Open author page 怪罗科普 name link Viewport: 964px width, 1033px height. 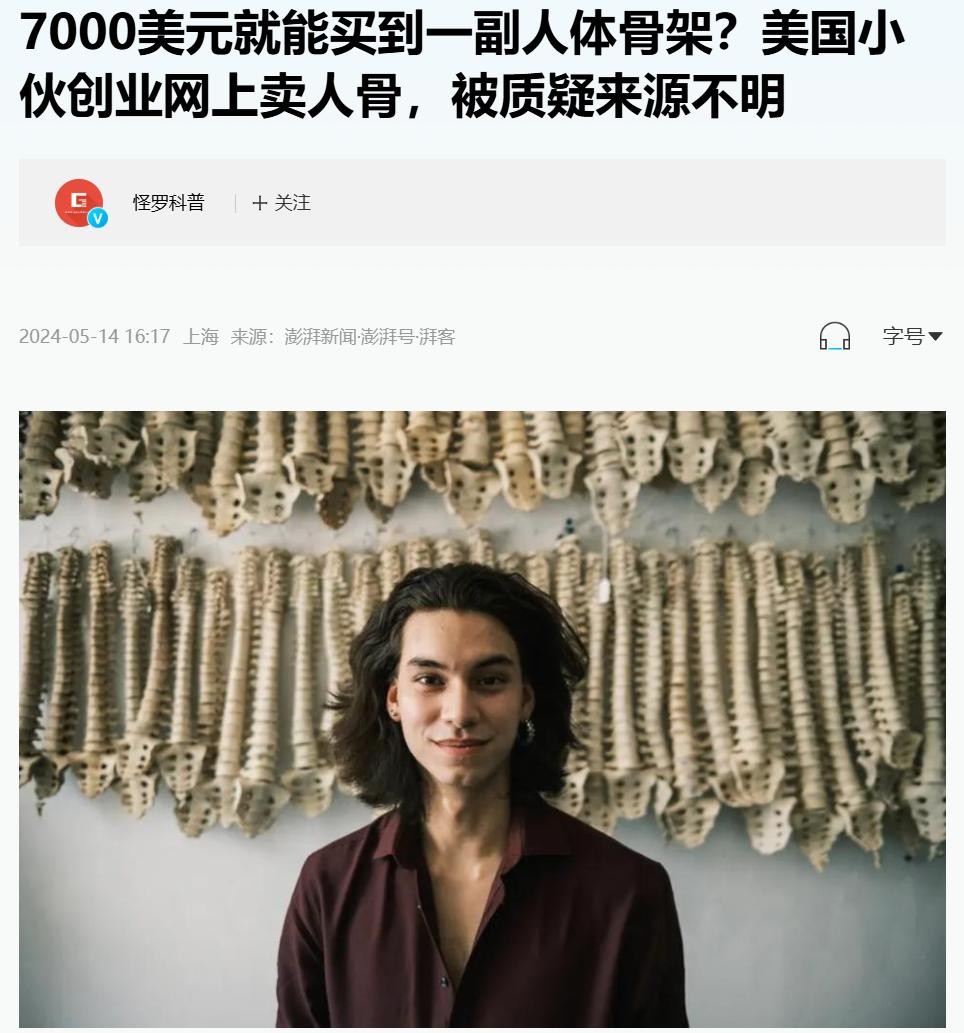[x=169, y=202]
